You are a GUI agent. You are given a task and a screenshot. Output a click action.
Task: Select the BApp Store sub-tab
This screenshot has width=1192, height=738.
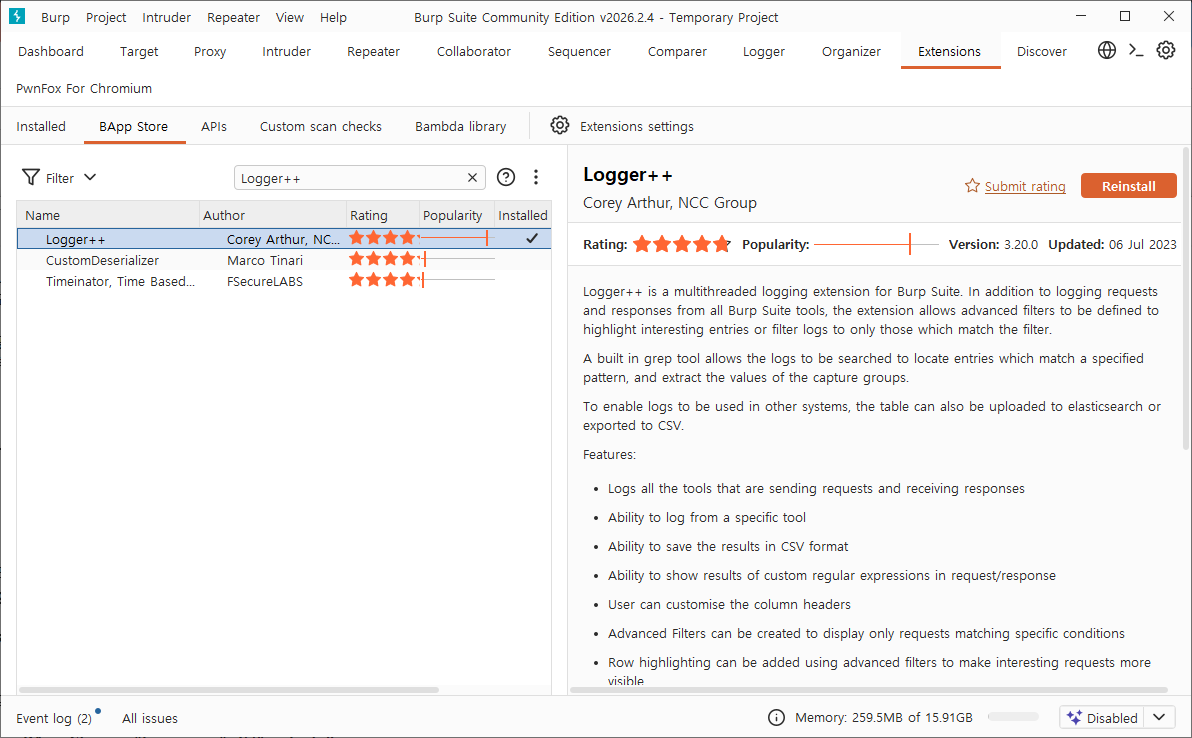pos(133,126)
